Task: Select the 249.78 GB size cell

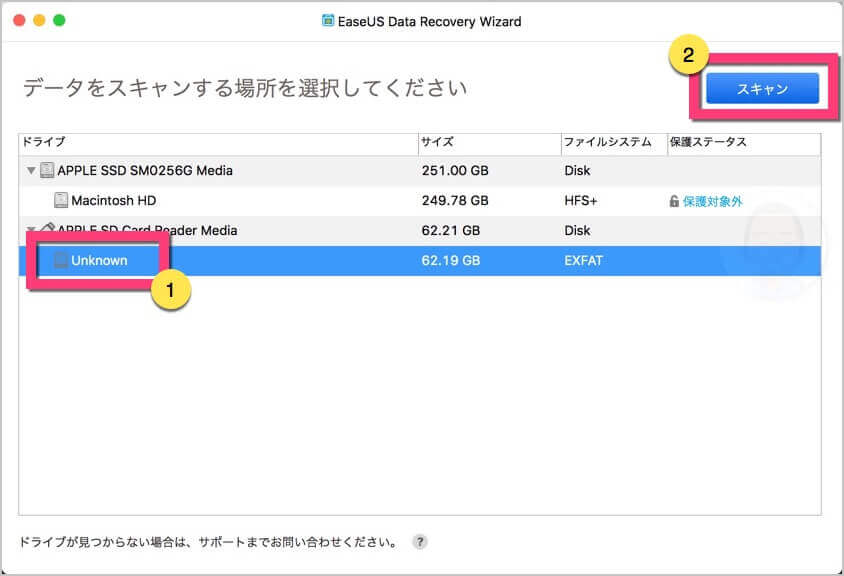Action: coord(455,201)
